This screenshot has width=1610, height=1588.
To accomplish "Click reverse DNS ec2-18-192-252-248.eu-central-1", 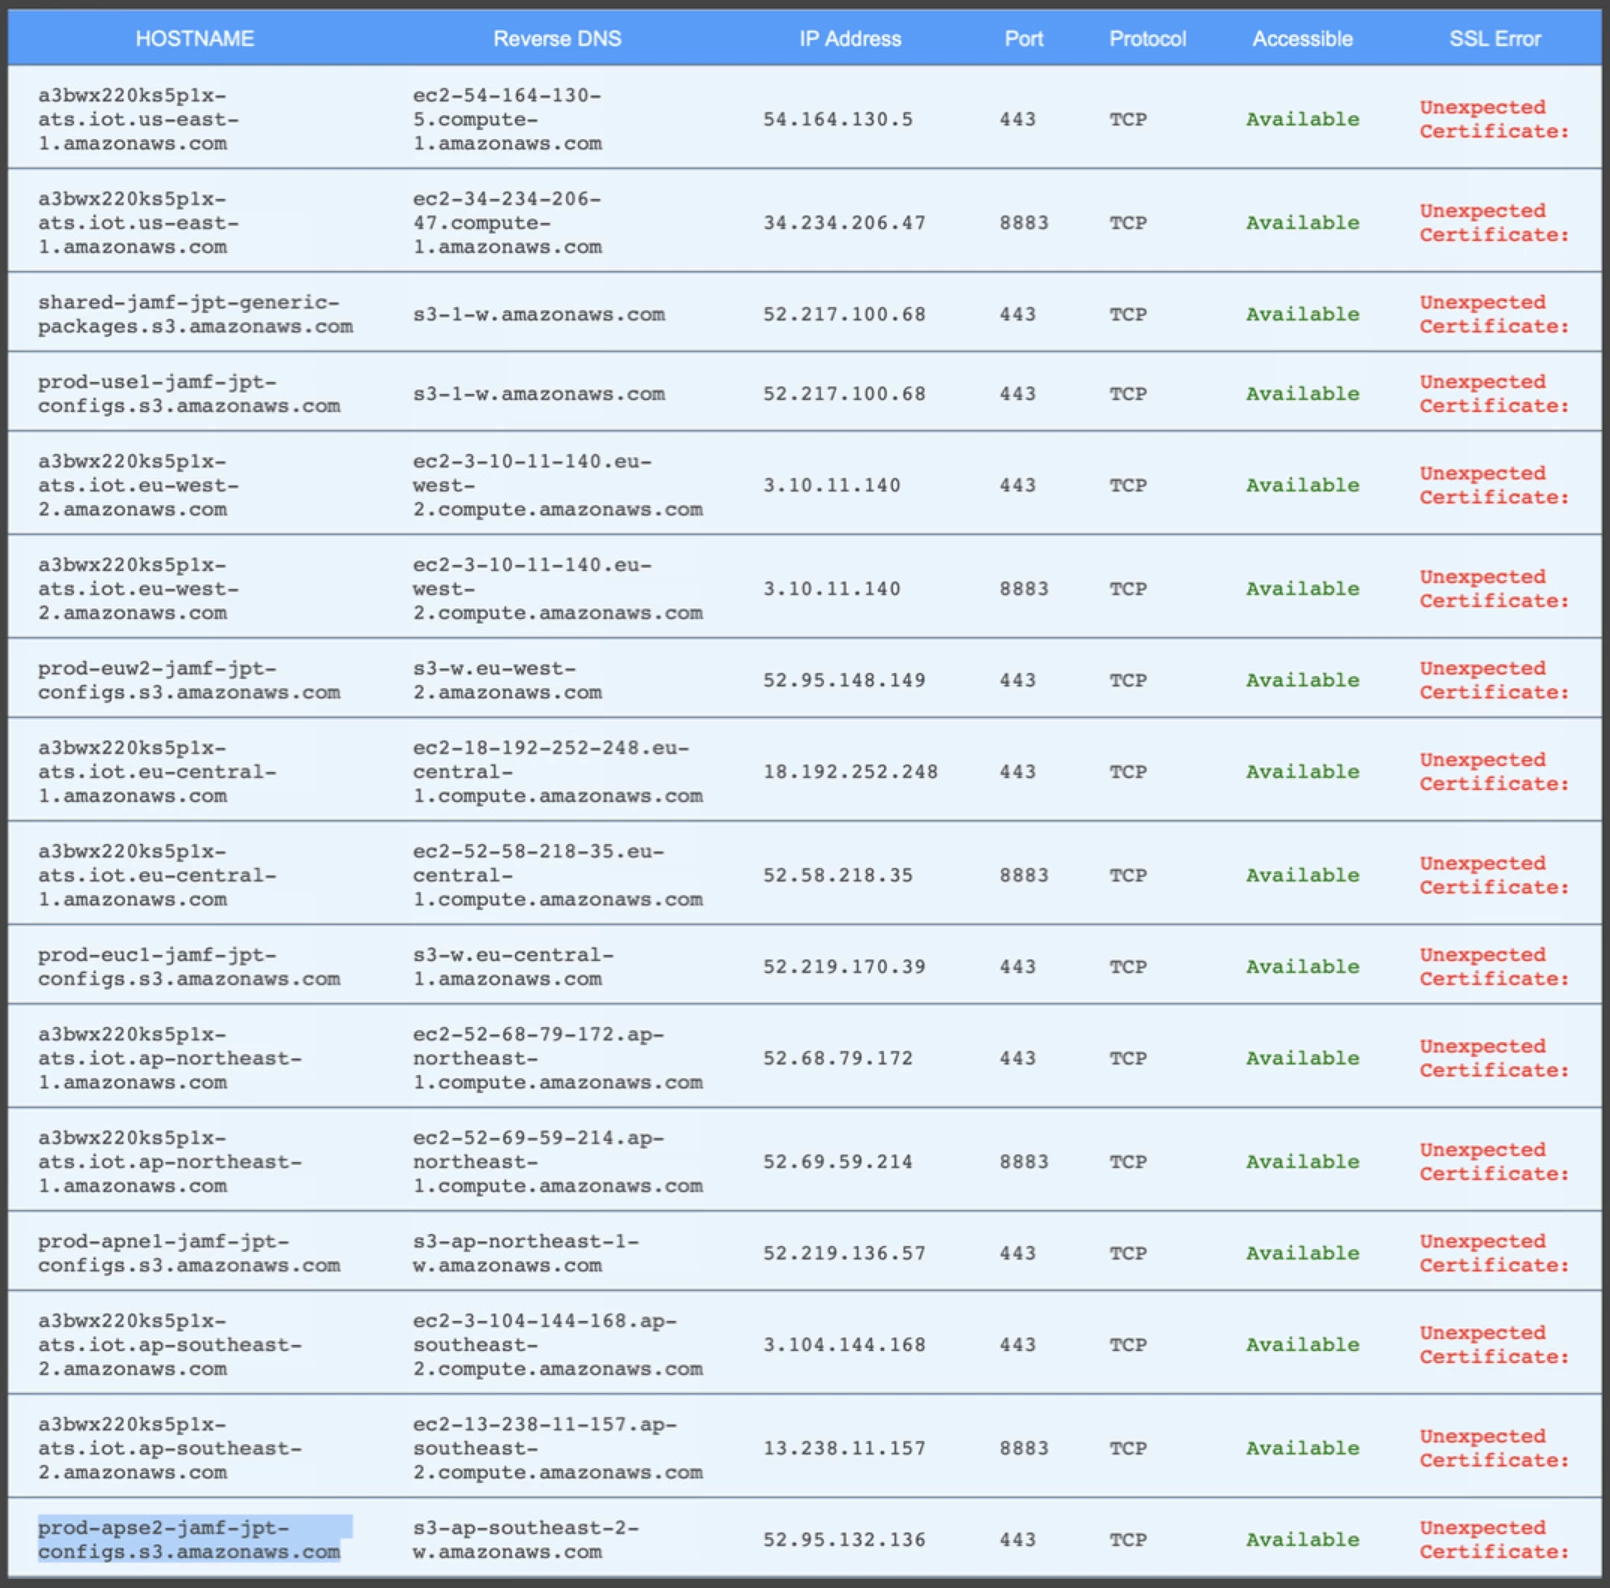I will tap(557, 772).
